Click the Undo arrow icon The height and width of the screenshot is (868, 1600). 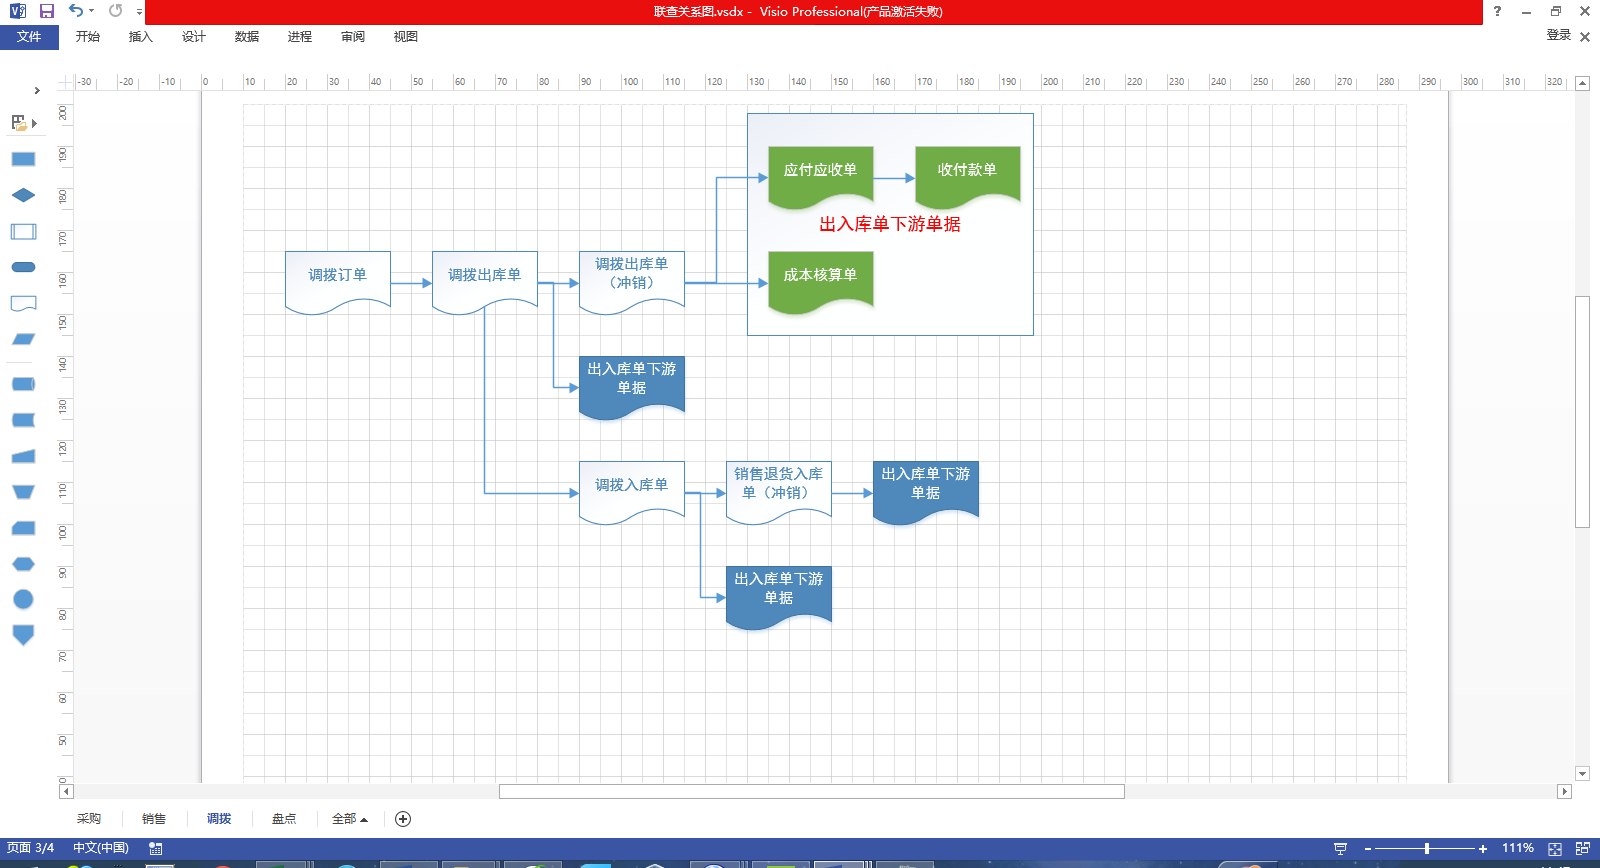click(75, 11)
